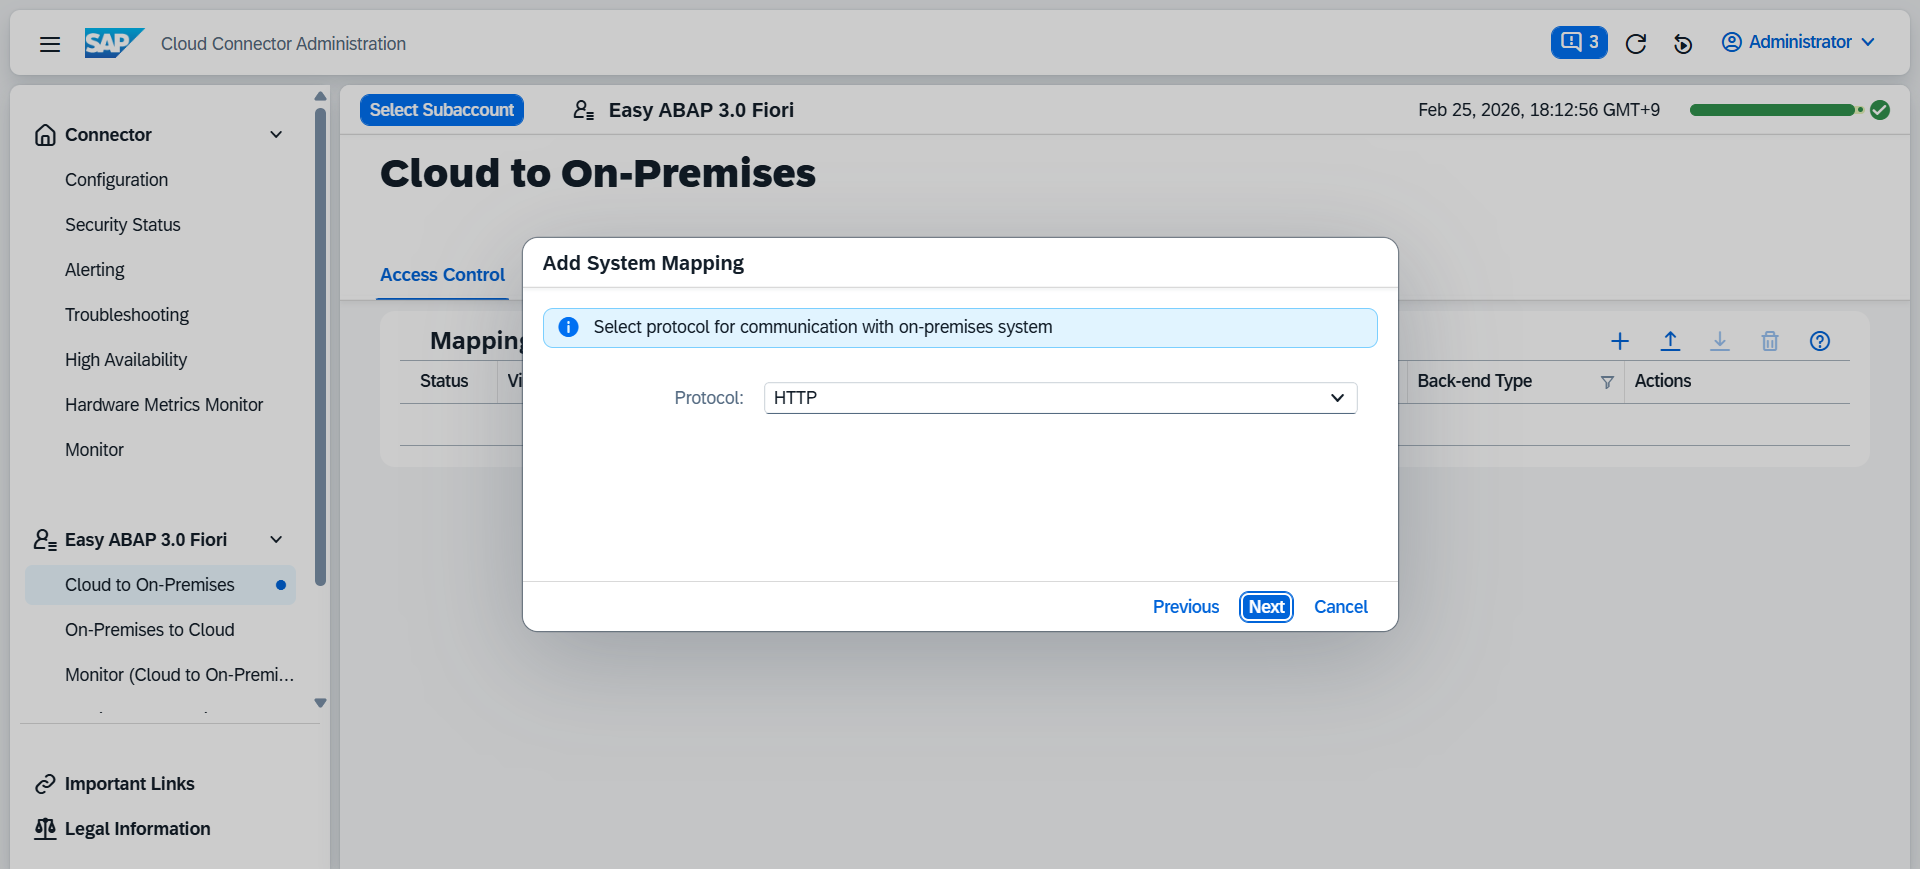Viewport: 1920px width, 869px height.
Task: Open the alerts notification badge
Action: 1579,42
